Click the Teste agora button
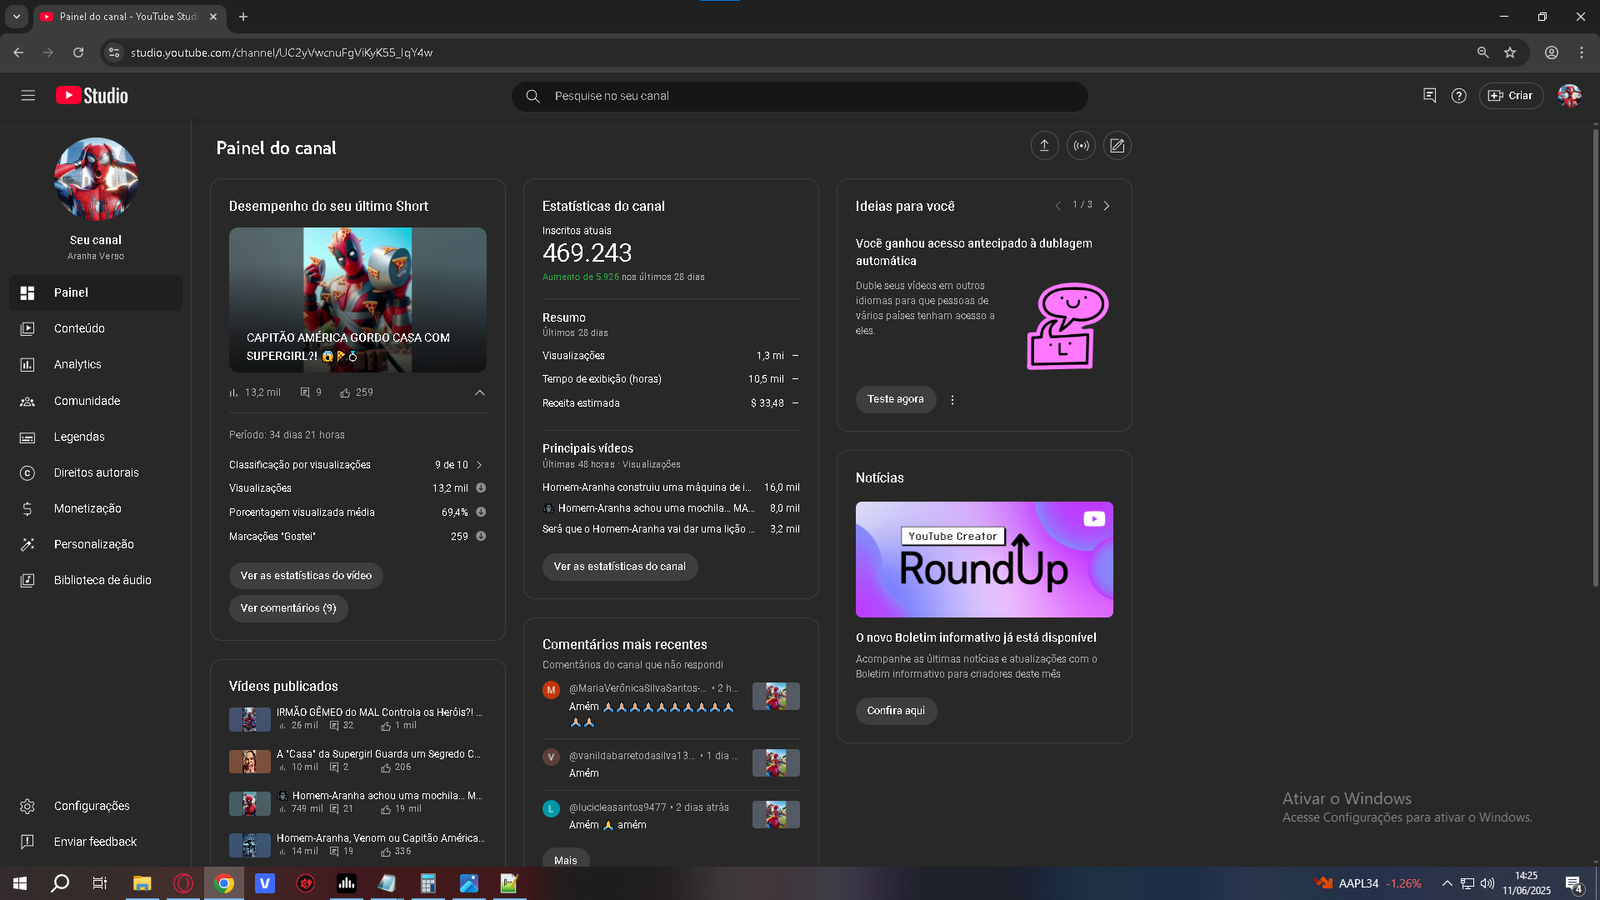The width and height of the screenshot is (1600, 900). click(896, 399)
